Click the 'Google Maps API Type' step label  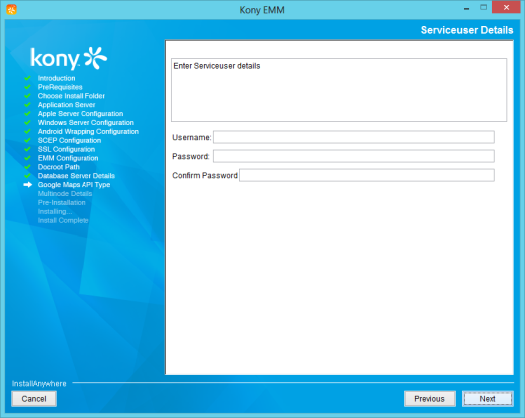coord(74,185)
